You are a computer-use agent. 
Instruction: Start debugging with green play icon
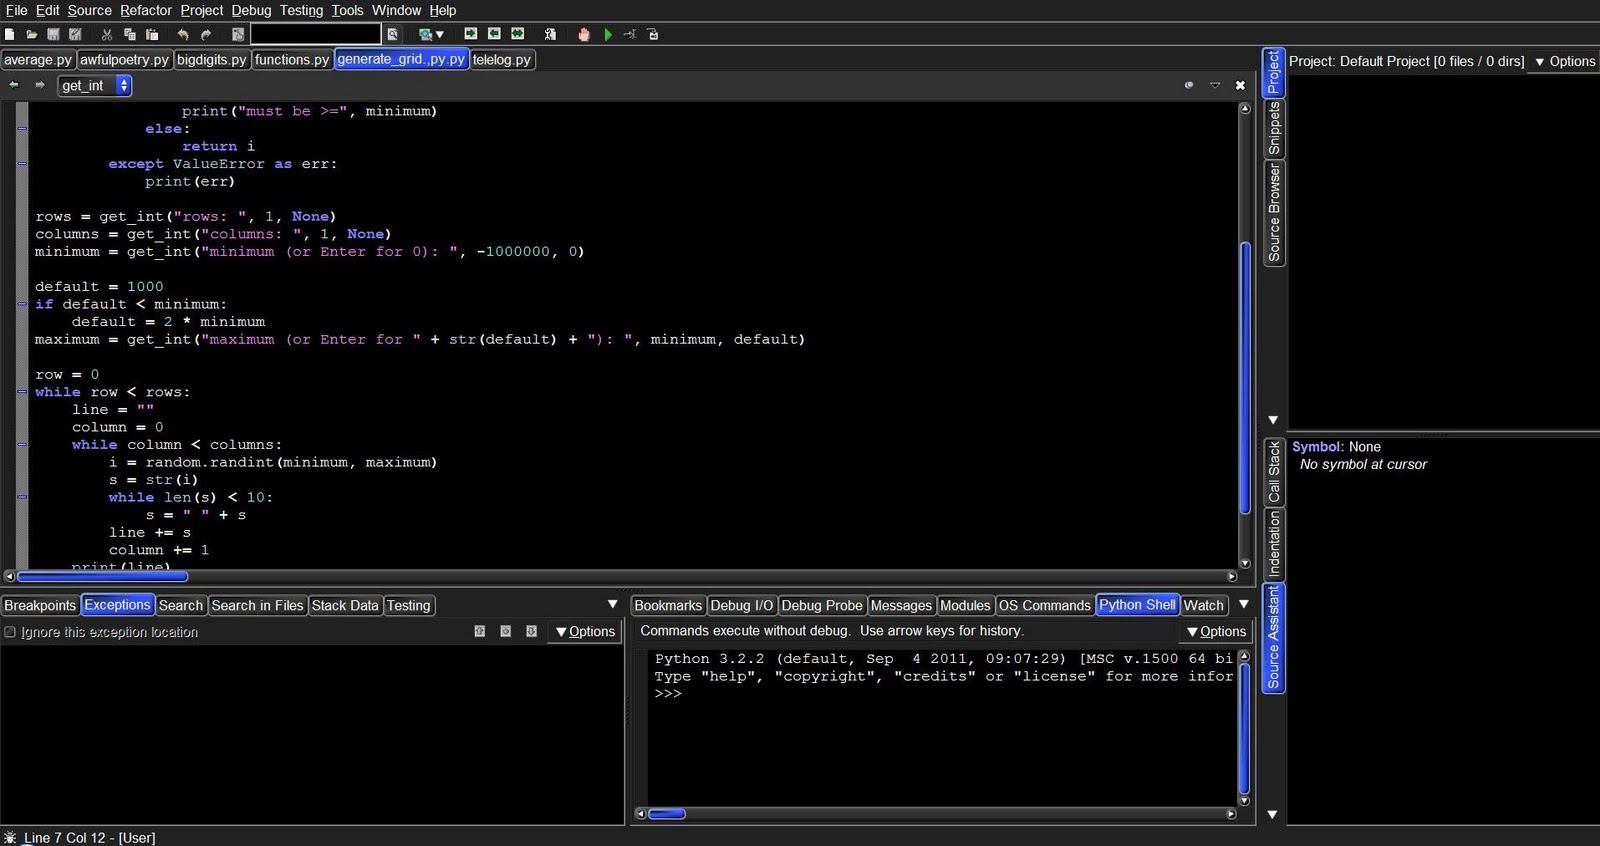pyautogui.click(x=608, y=34)
